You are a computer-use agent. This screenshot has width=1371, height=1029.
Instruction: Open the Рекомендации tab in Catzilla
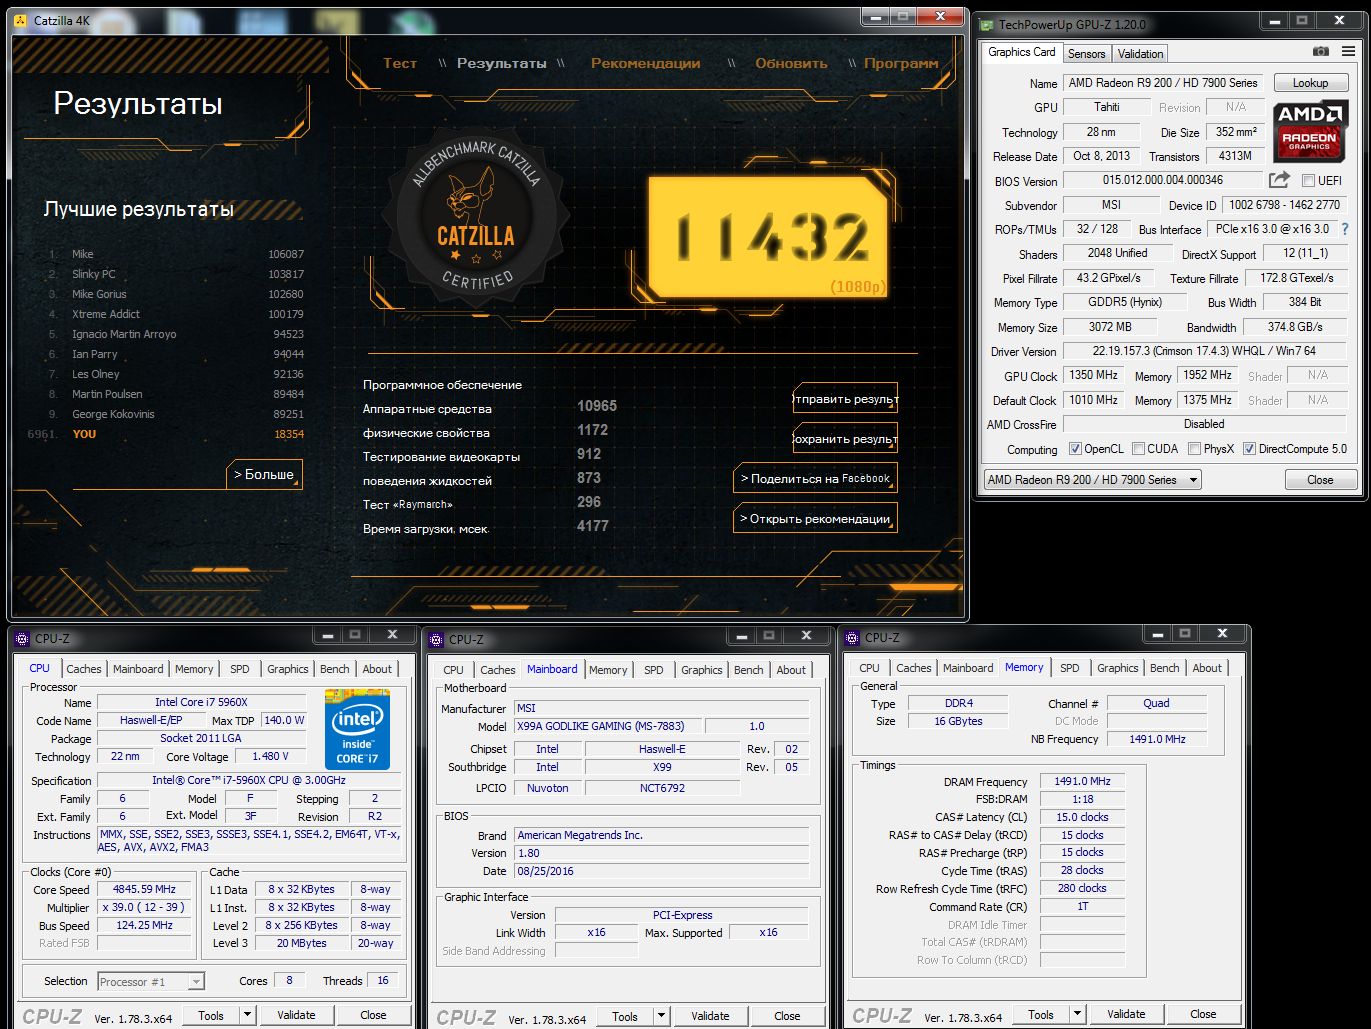click(645, 63)
